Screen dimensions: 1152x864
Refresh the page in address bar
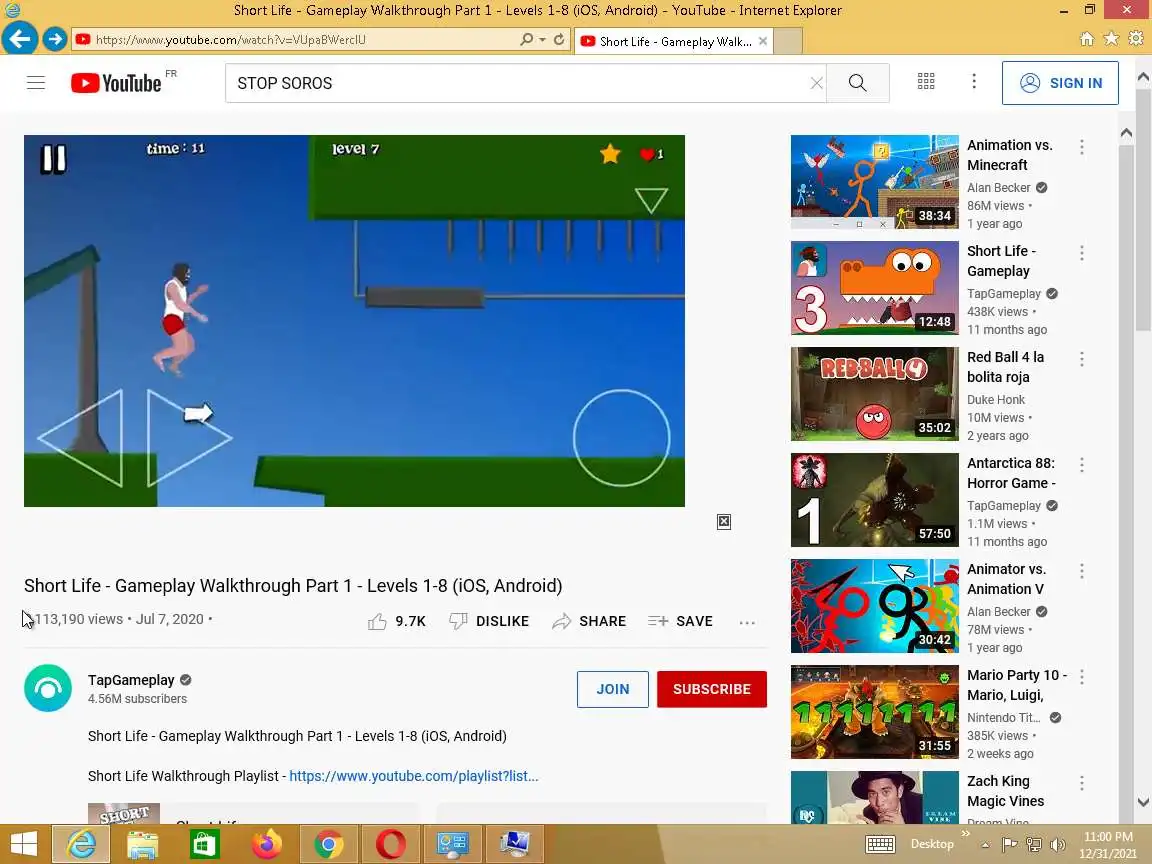(559, 39)
